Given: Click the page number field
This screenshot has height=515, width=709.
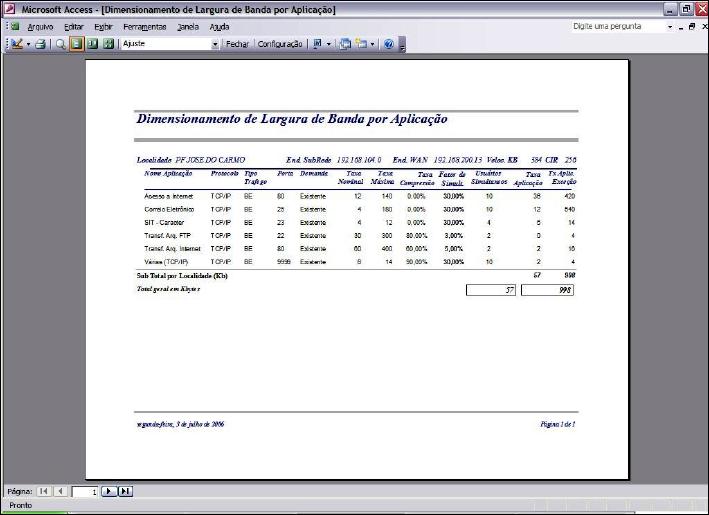Looking at the screenshot, I should (x=85, y=491).
